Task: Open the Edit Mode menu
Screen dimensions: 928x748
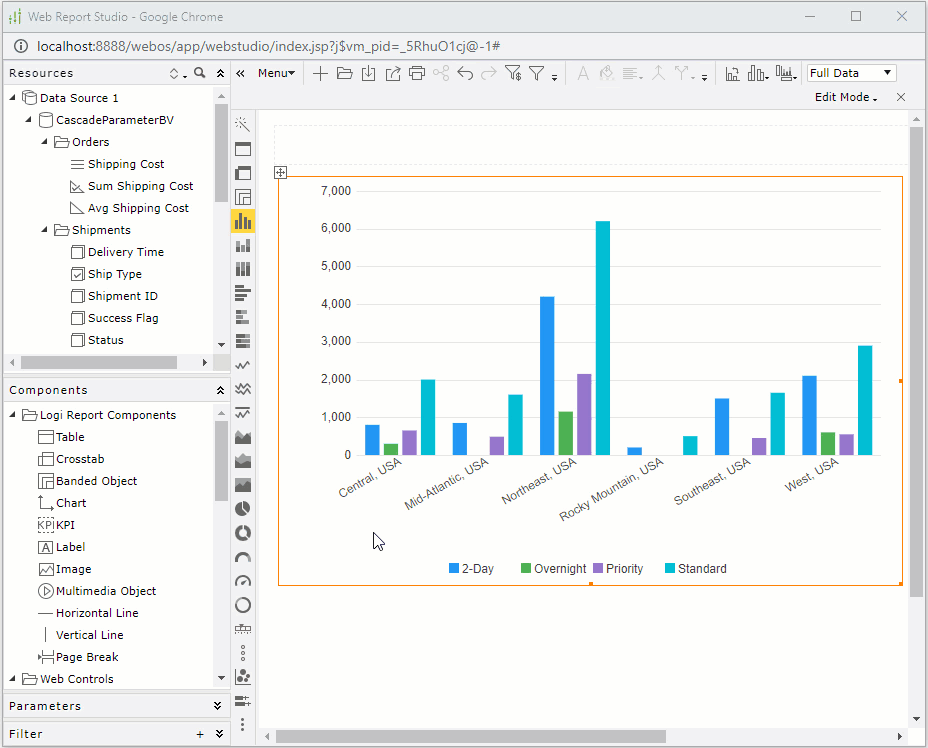Action: [845, 97]
